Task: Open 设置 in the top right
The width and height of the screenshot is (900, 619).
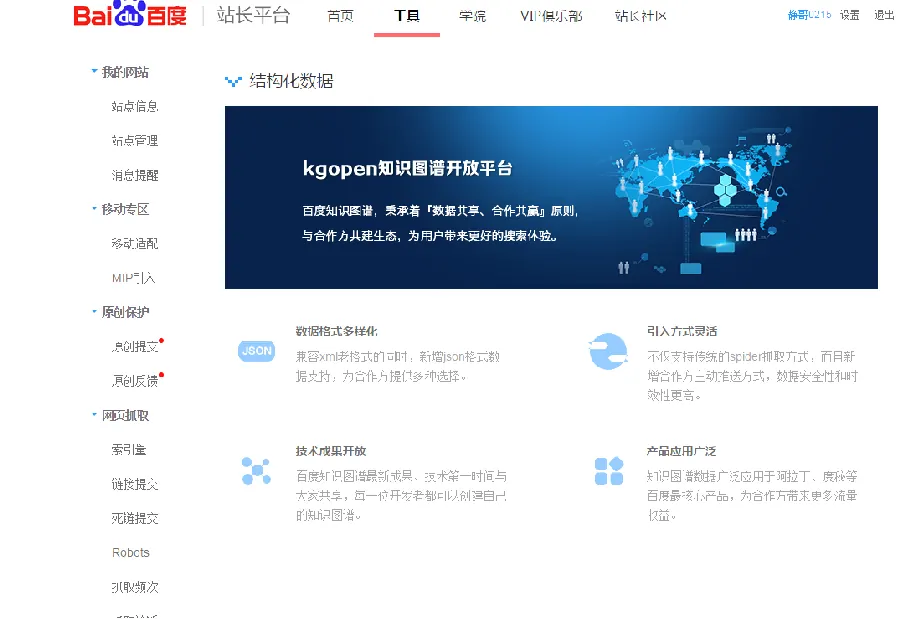Action: pos(849,15)
